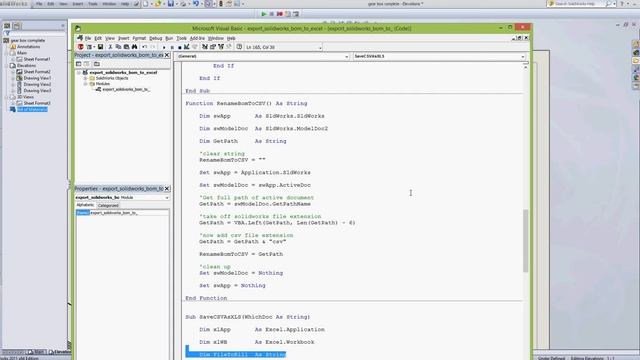Image resolution: width=640 pixels, height=360 pixels.
Task: Click the SolidWorks New document icon
Action: 145,4
